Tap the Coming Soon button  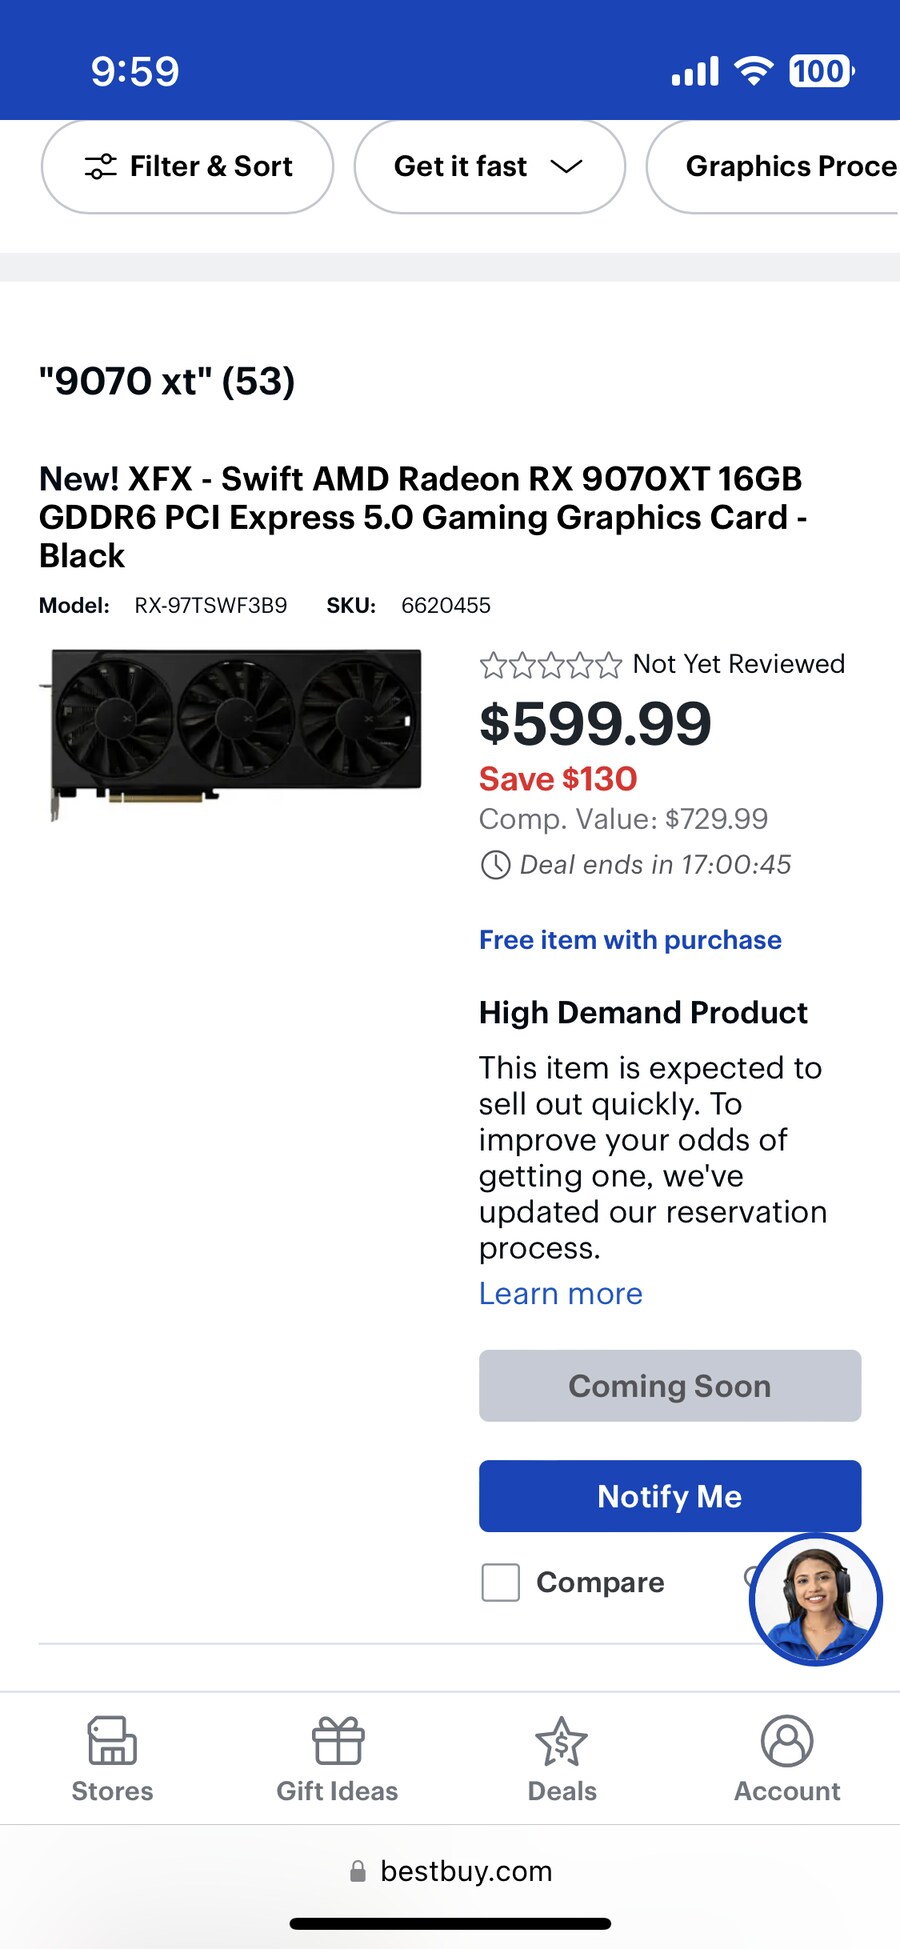point(669,1386)
